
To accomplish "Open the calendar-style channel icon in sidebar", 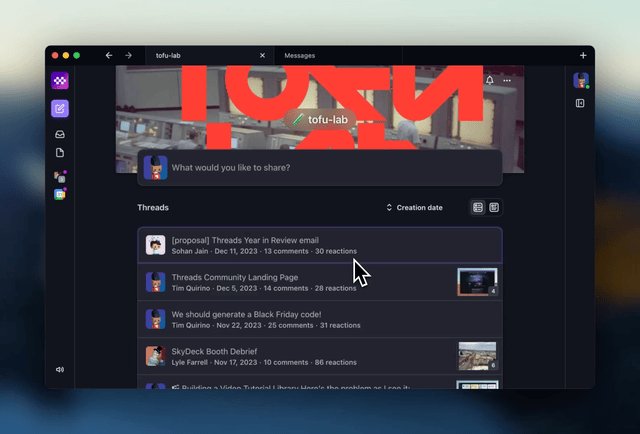I will [x=60, y=194].
